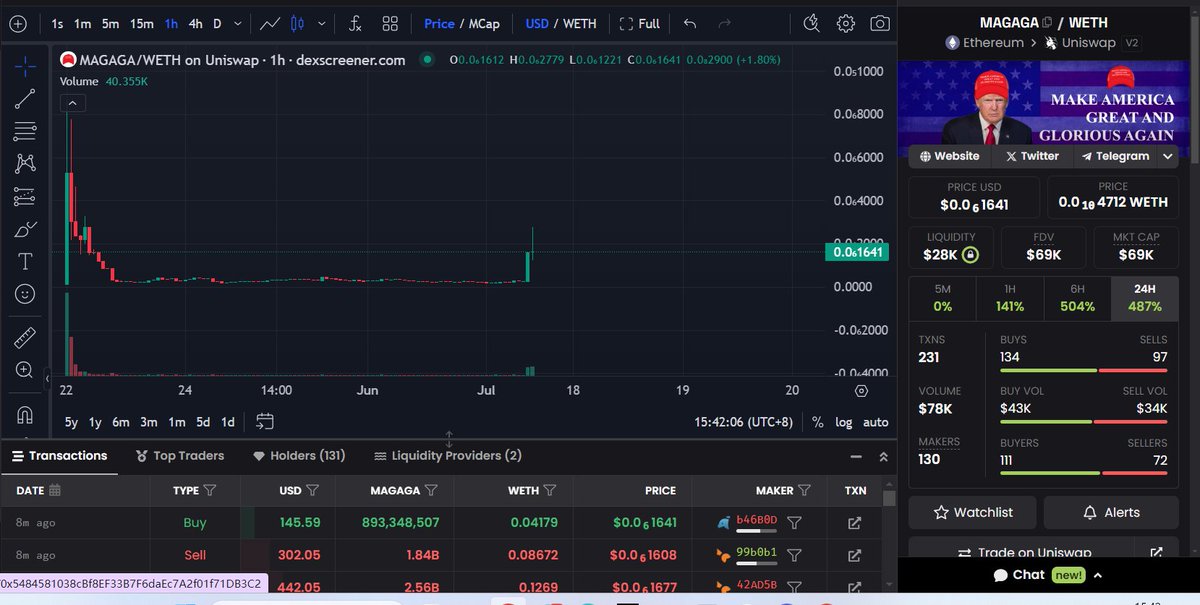Screen dimensions: 1200x605
Task: Toggle the percent scale
Action: click(x=818, y=422)
